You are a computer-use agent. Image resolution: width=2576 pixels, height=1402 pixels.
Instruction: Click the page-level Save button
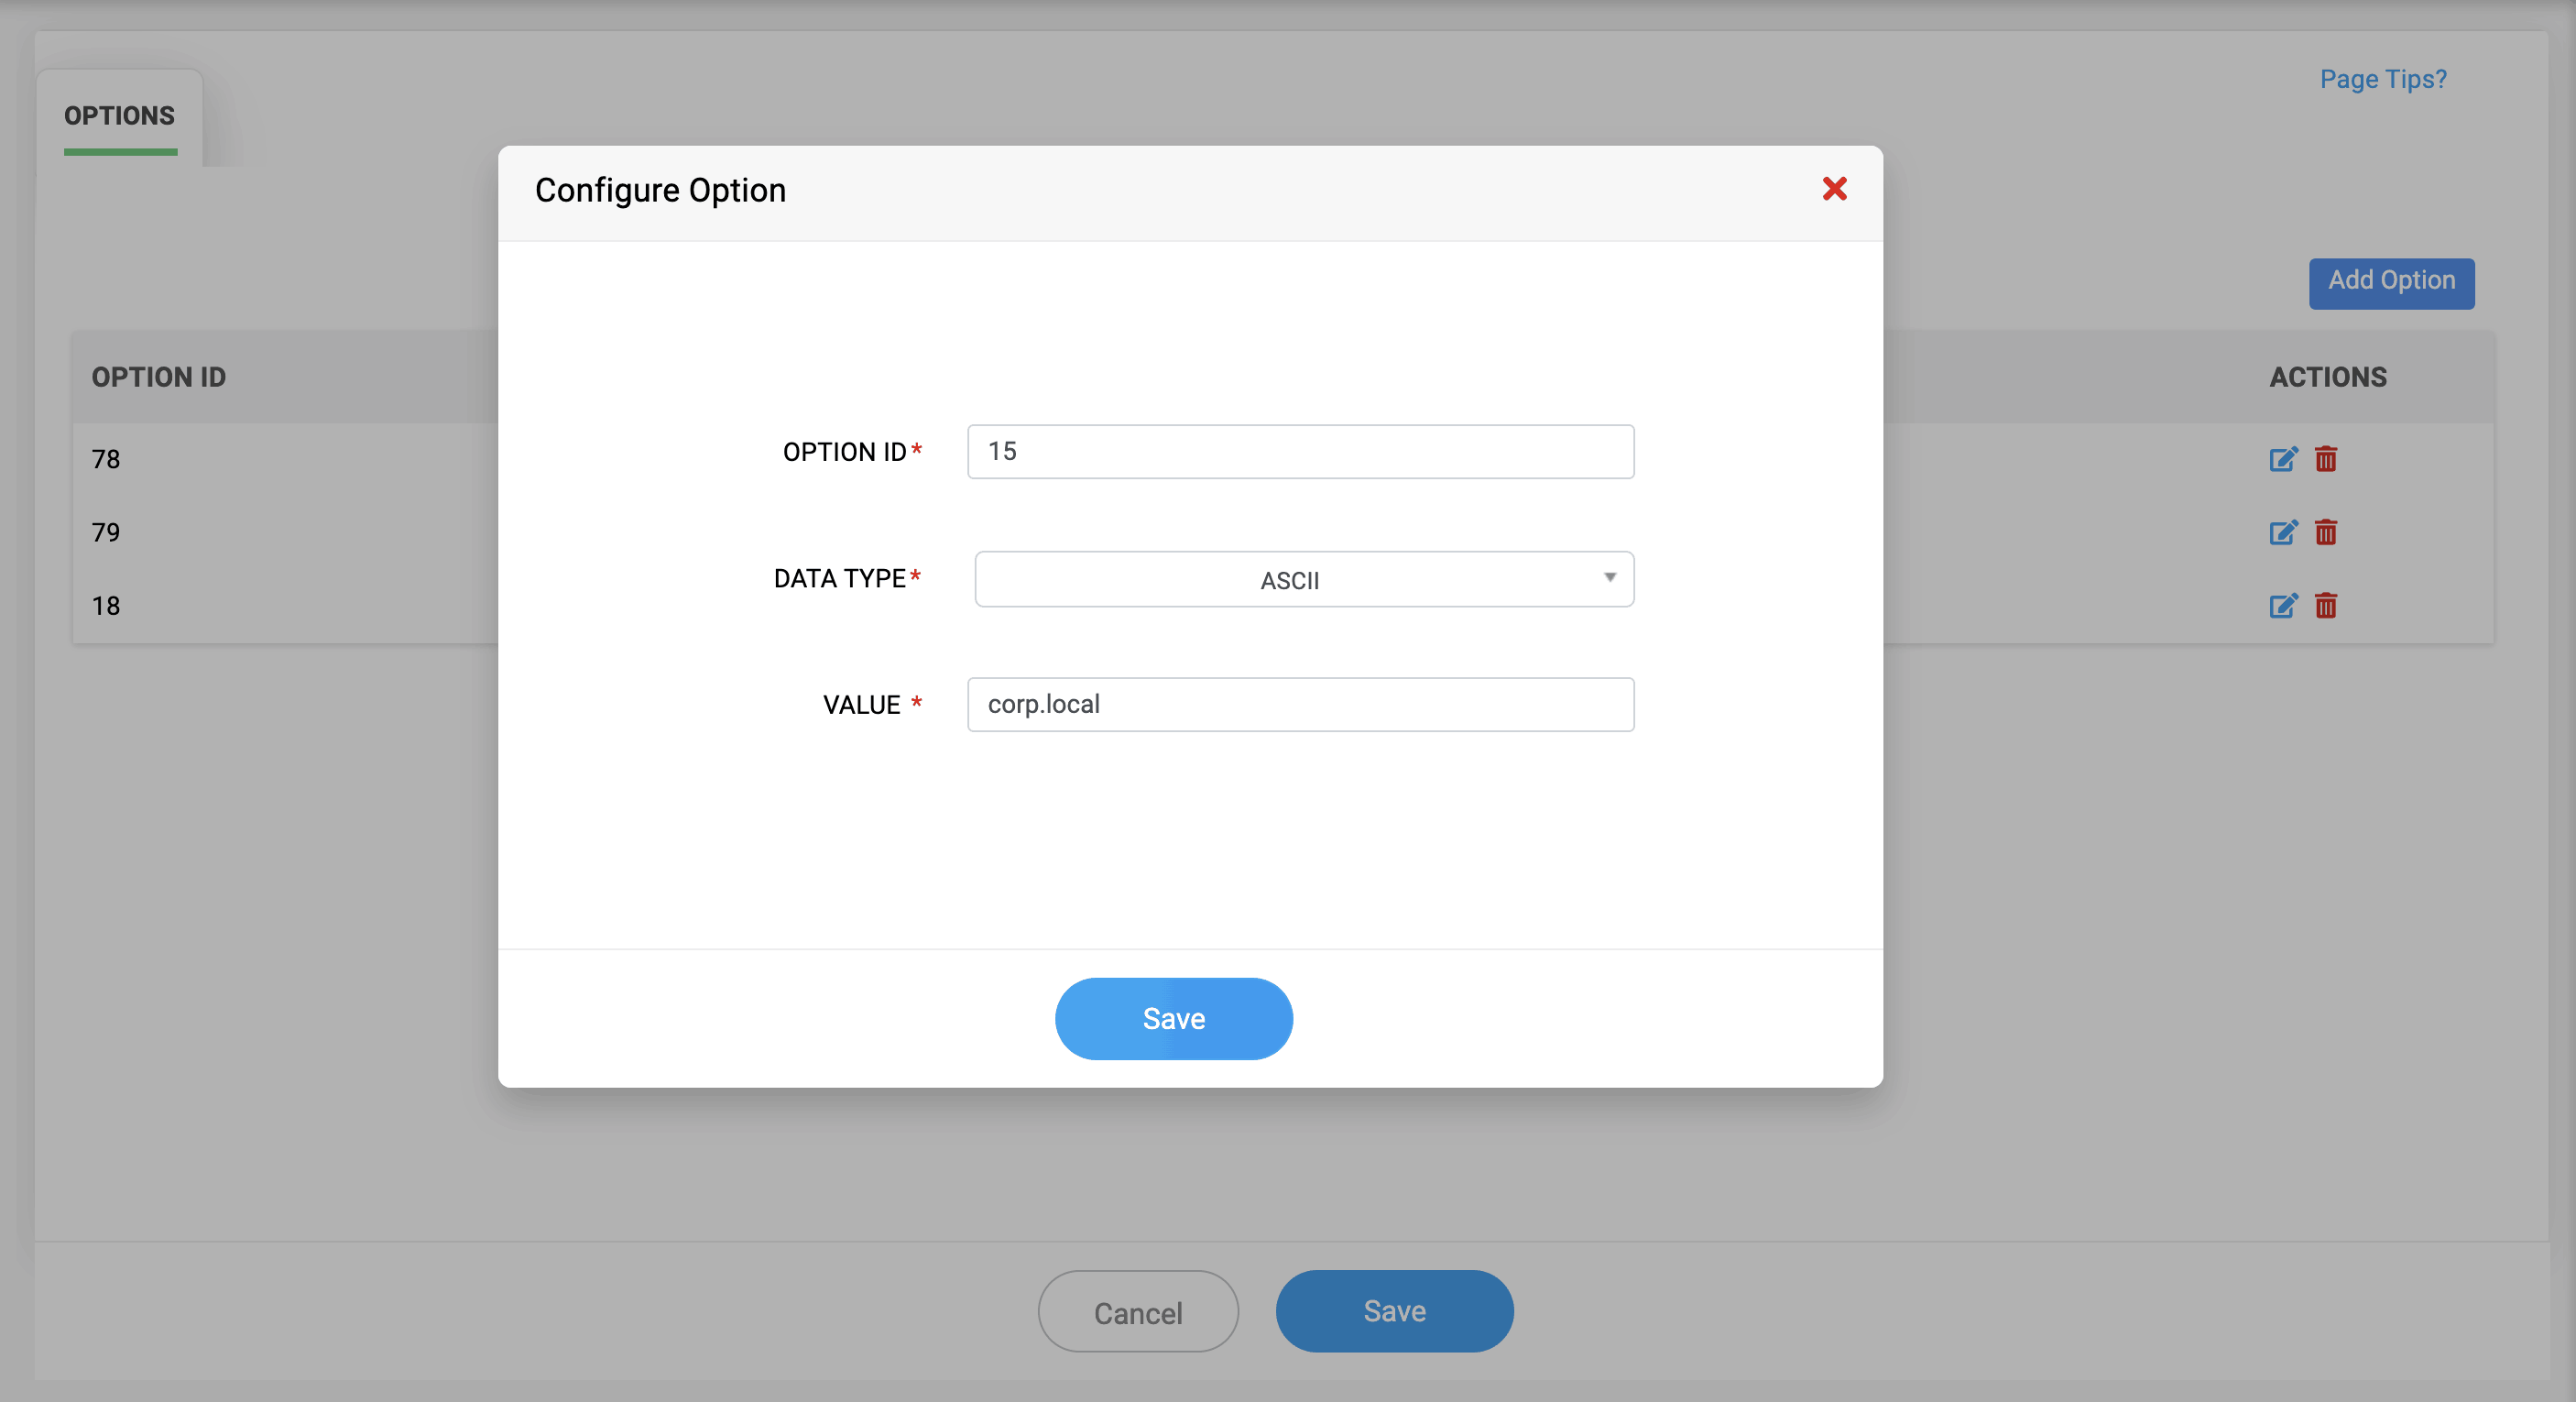tap(1393, 1311)
